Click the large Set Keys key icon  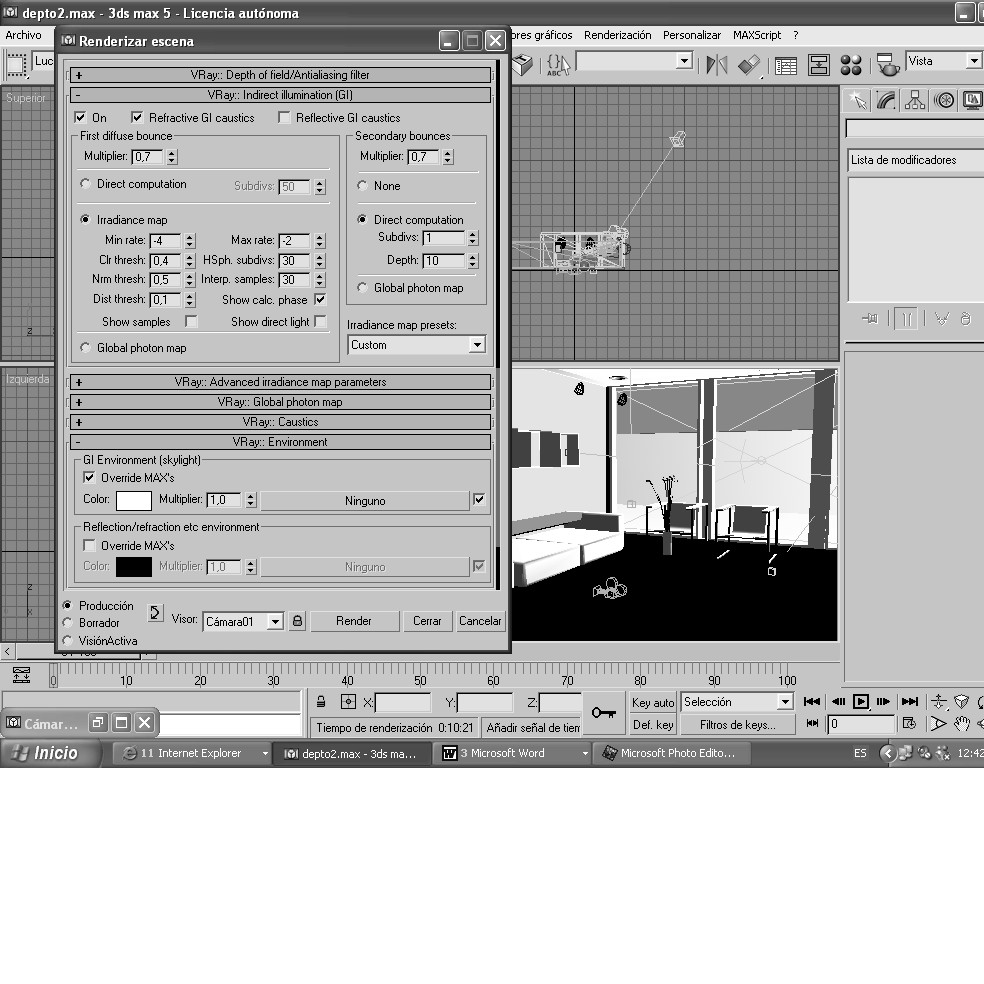pos(603,712)
